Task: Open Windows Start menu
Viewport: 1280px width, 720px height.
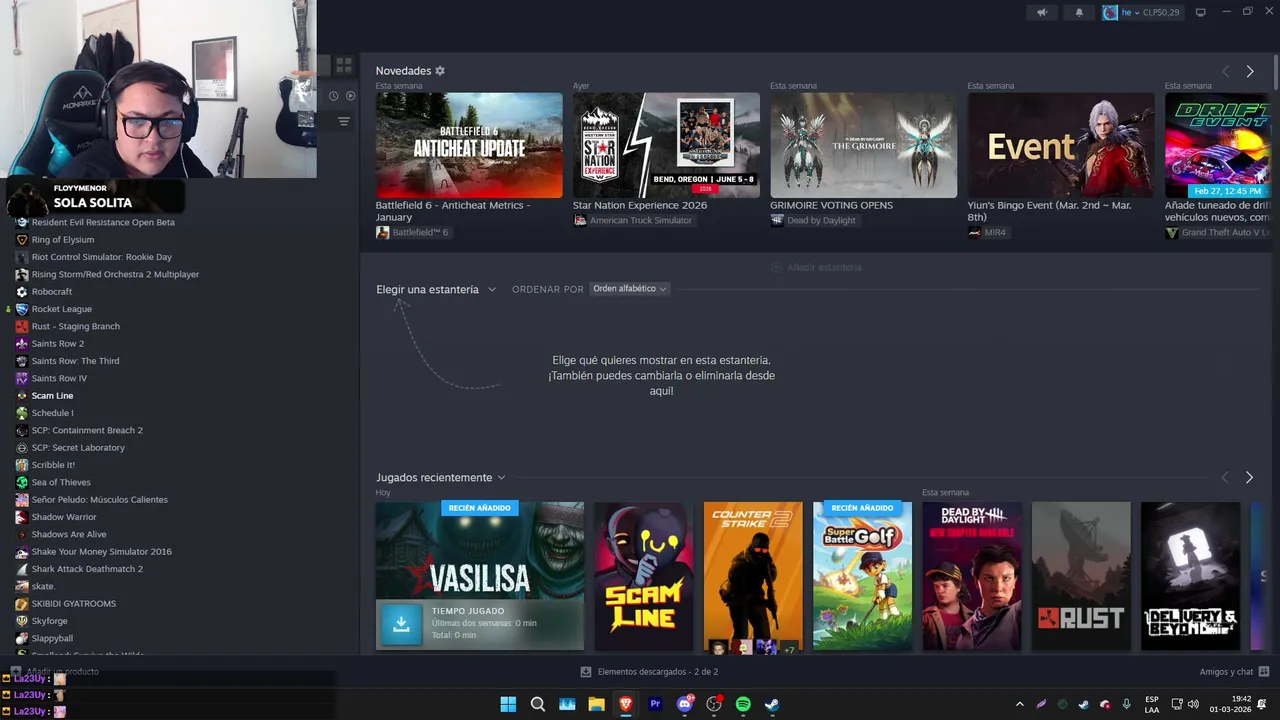Action: 508,704
